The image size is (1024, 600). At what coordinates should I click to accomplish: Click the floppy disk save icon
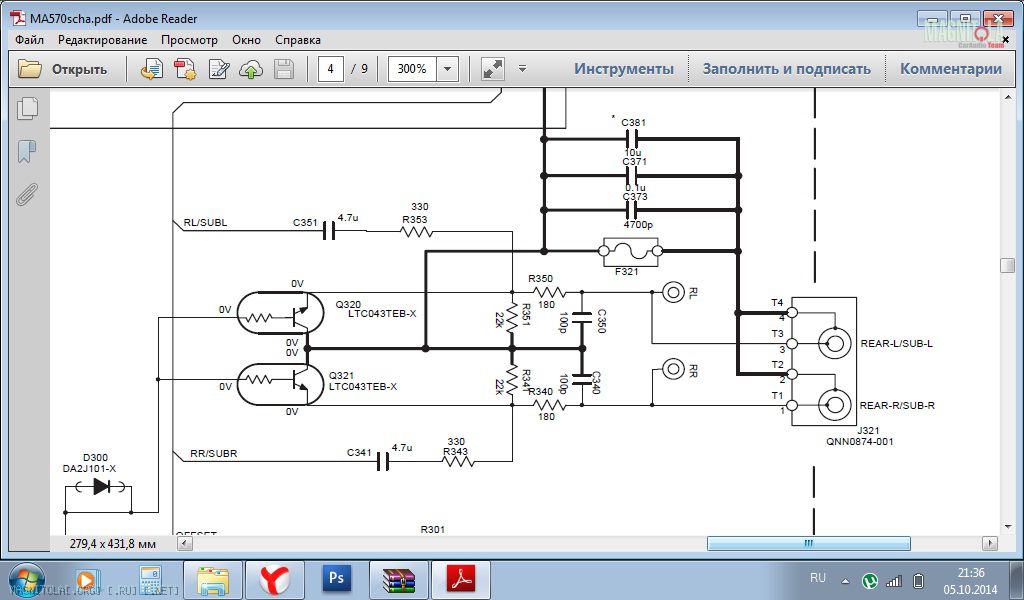[283, 69]
